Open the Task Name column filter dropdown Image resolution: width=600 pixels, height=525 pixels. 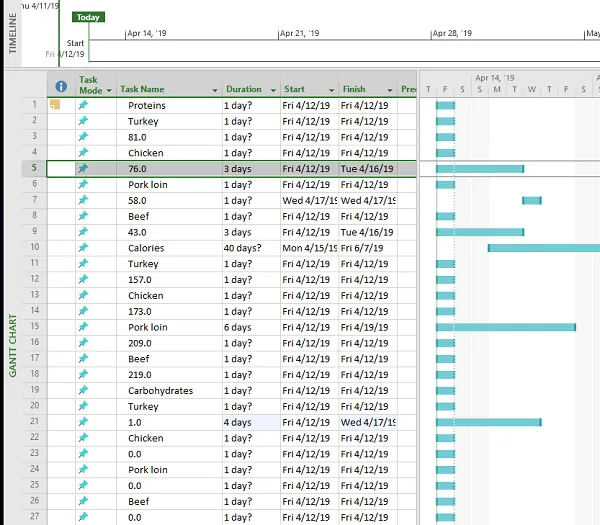pyautogui.click(x=214, y=90)
